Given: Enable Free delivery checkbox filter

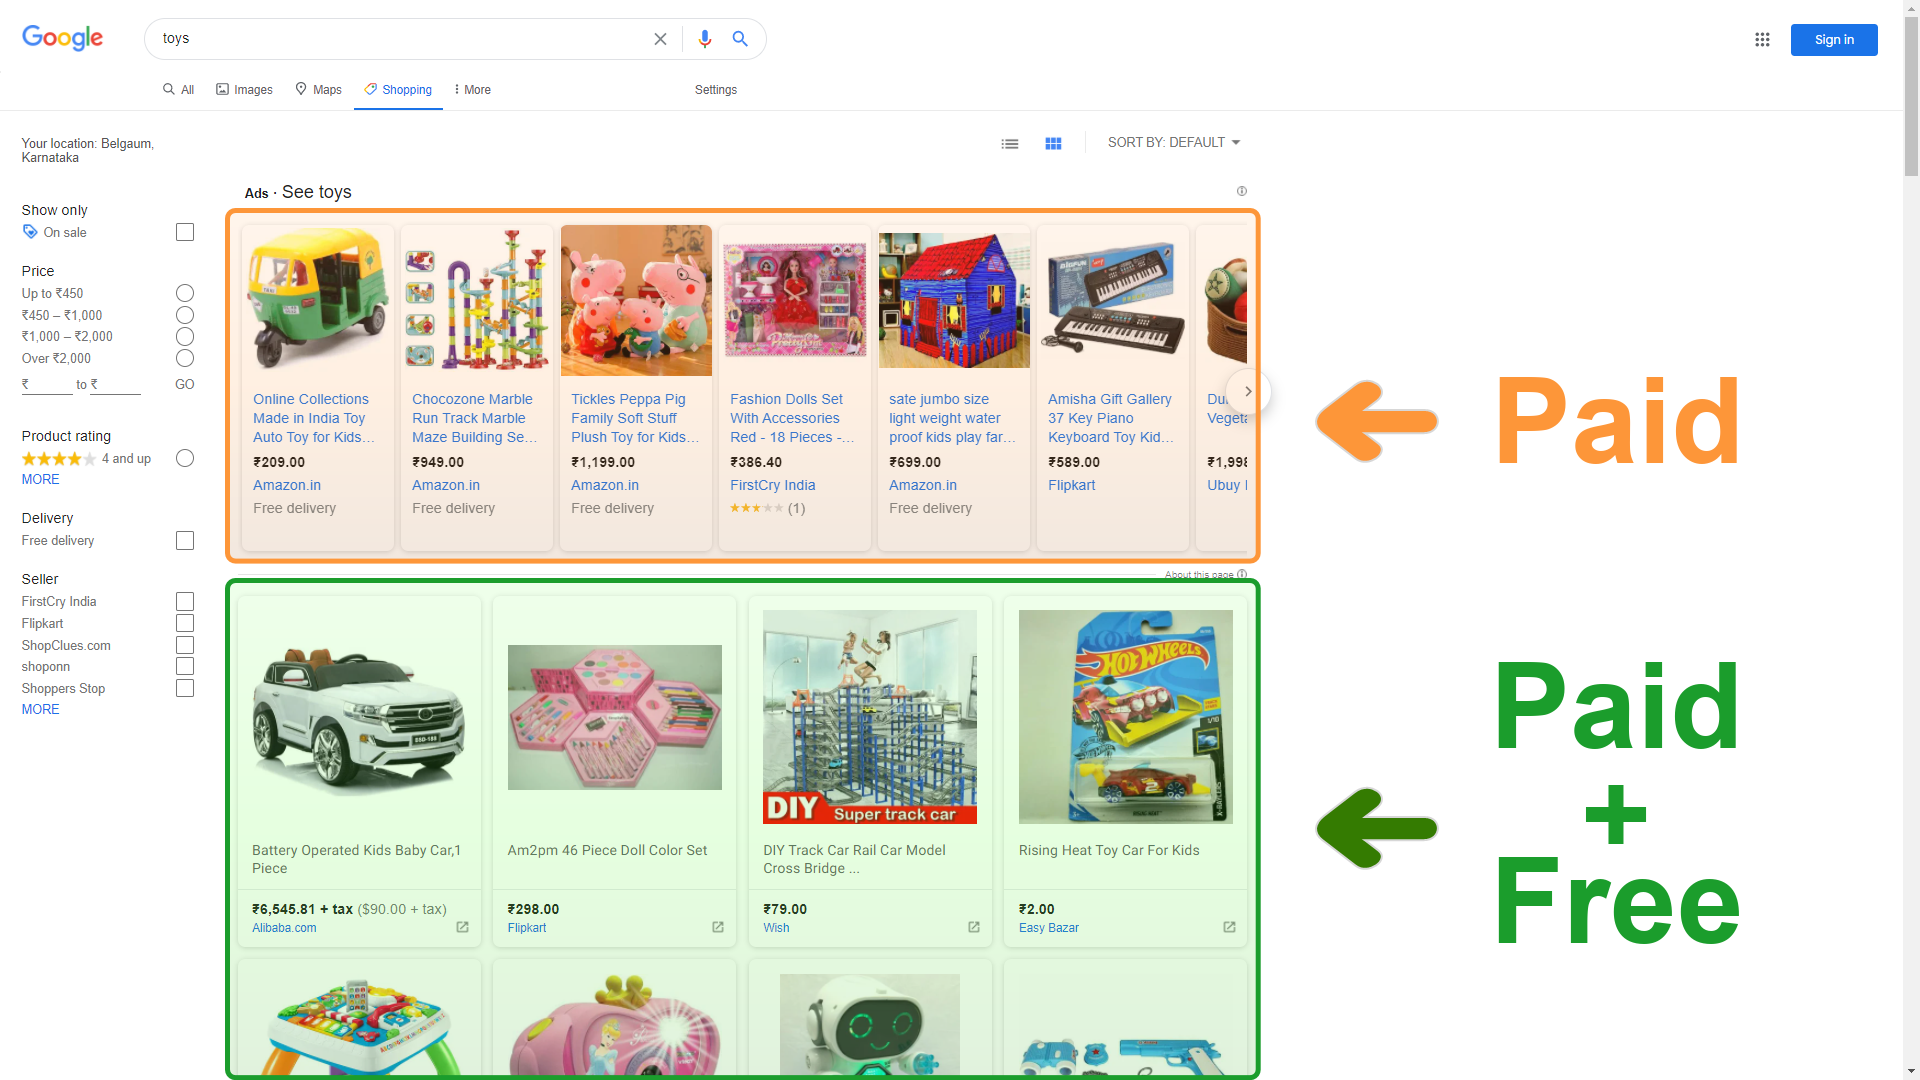Looking at the screenshot, I should click(185, 539).
